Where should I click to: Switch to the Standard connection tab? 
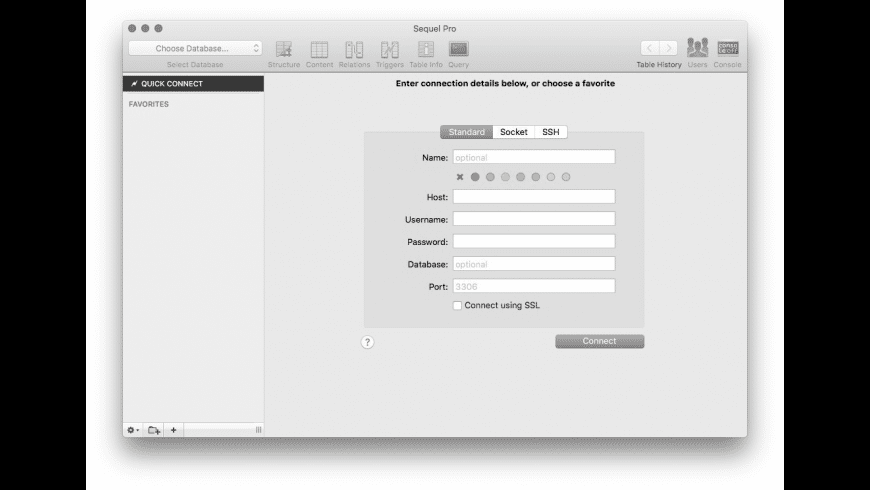(467, 132)
